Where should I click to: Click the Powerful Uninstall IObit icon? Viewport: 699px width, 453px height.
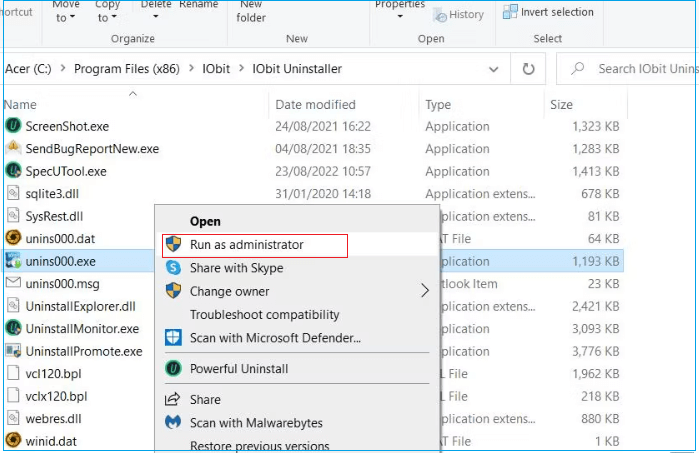(x=173, y=369)
